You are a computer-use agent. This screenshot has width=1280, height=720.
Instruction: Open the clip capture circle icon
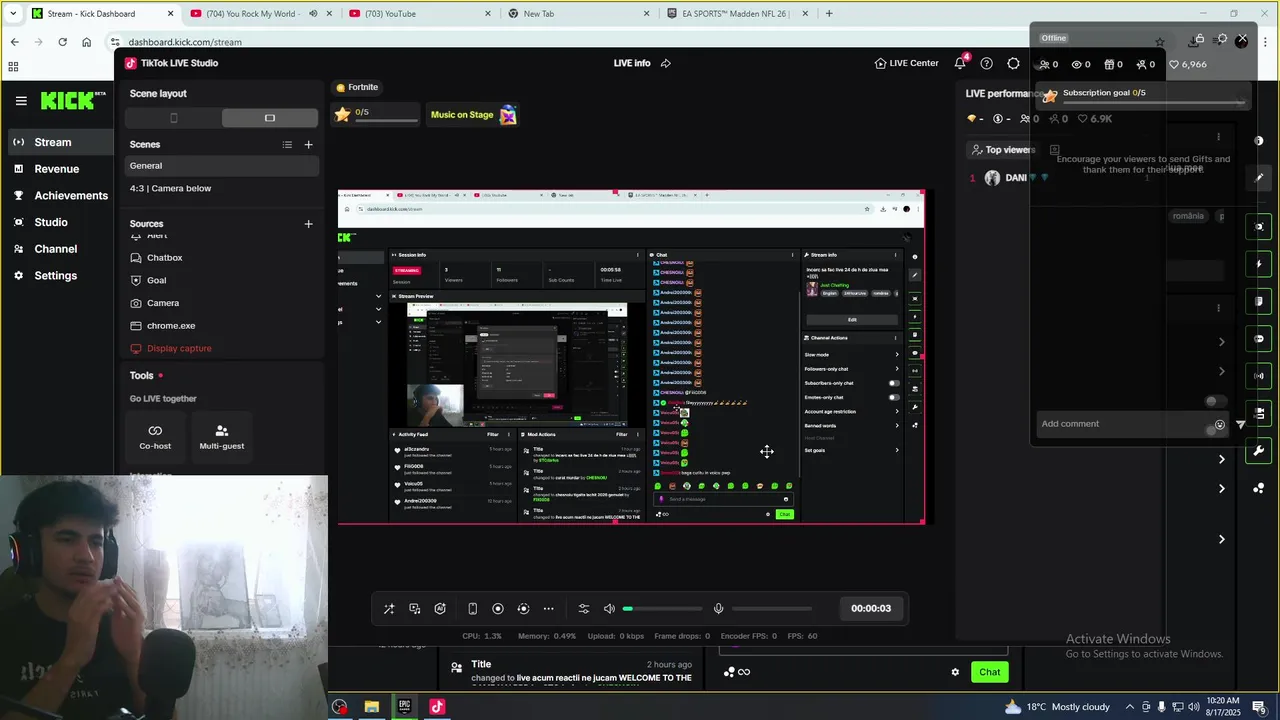tap(523, 609)
